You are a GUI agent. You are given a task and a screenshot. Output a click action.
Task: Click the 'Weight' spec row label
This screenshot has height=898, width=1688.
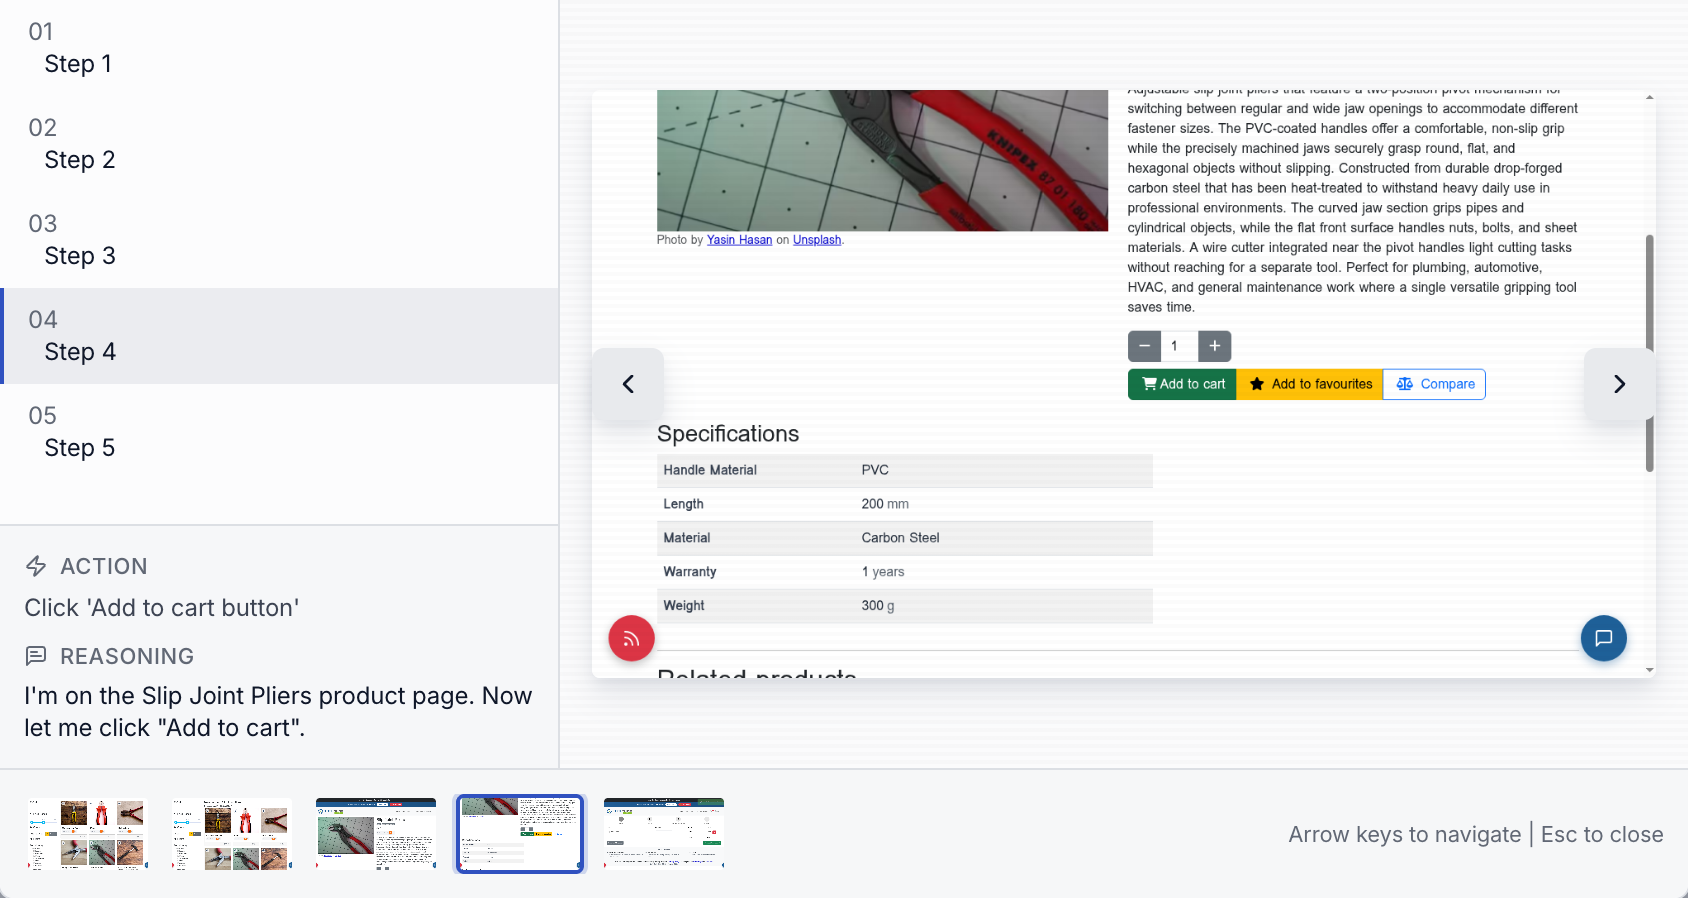[x=684, y=606]
